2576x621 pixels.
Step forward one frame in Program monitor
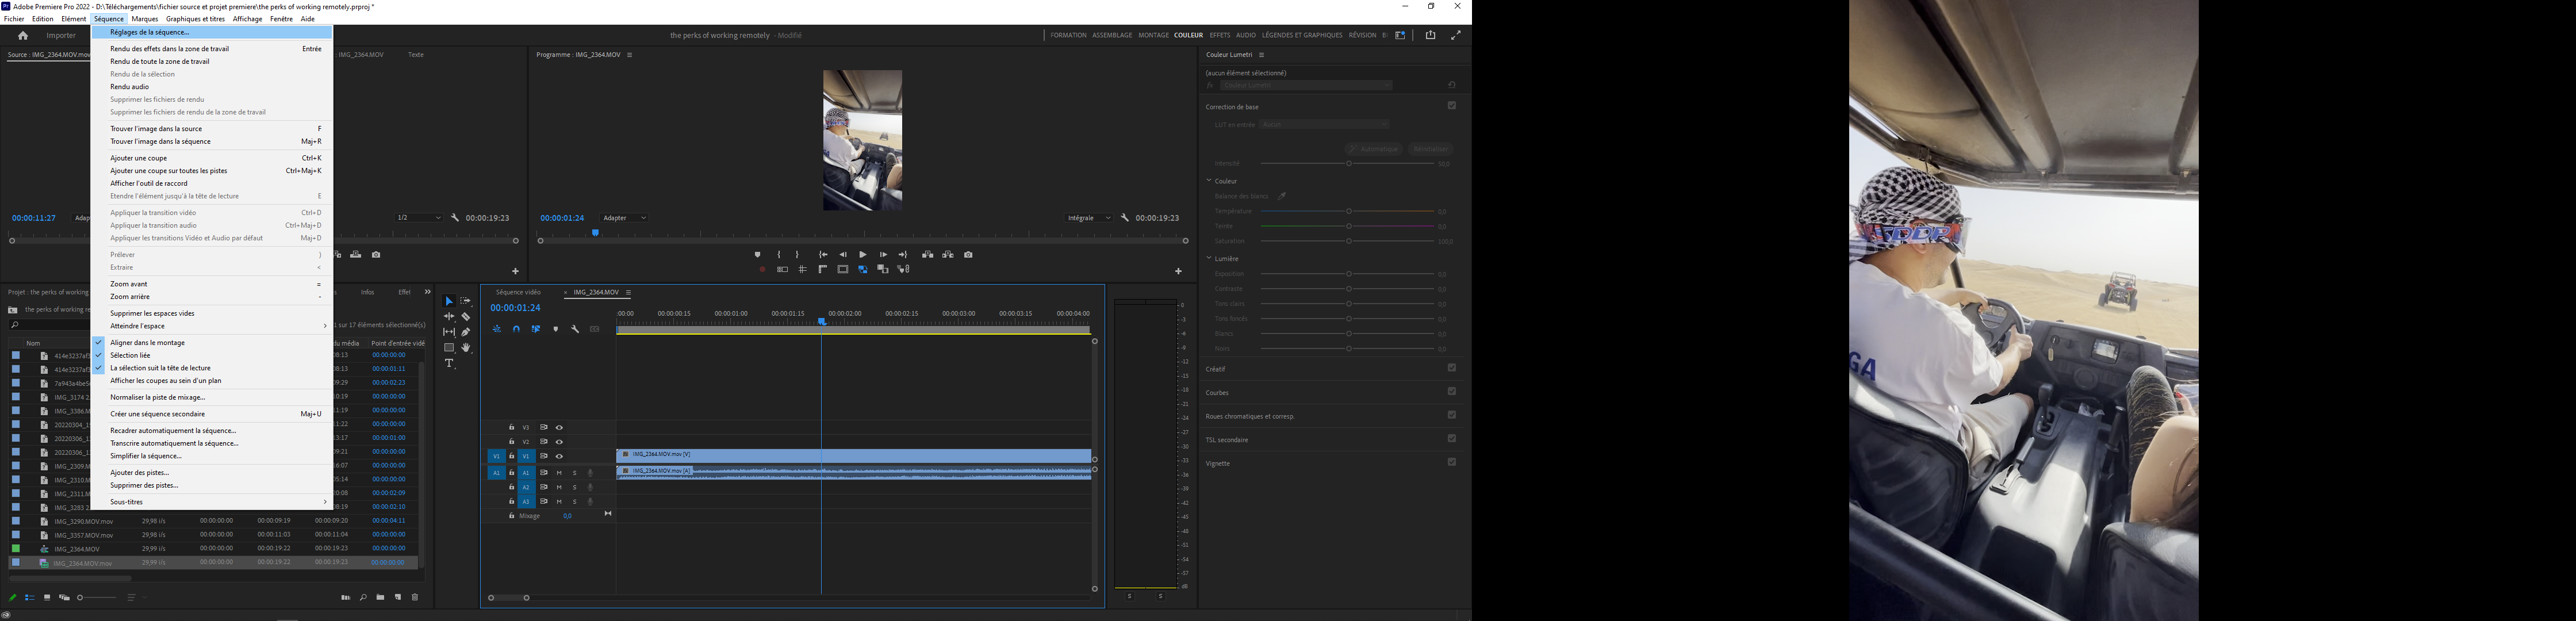(883, 255)
